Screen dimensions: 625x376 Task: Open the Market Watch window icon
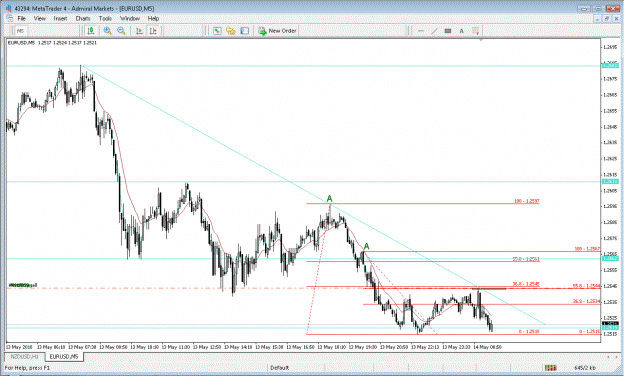pos(217,31)
